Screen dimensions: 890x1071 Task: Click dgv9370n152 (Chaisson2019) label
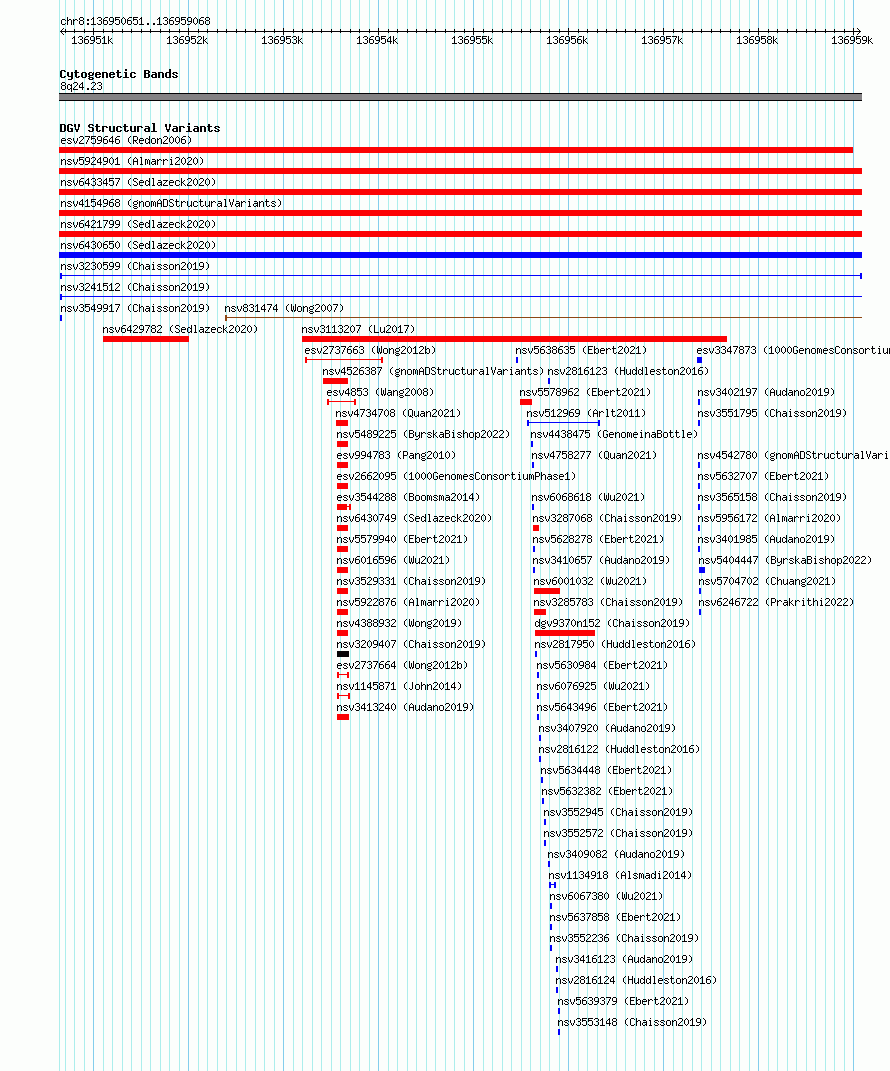point(612,624)
